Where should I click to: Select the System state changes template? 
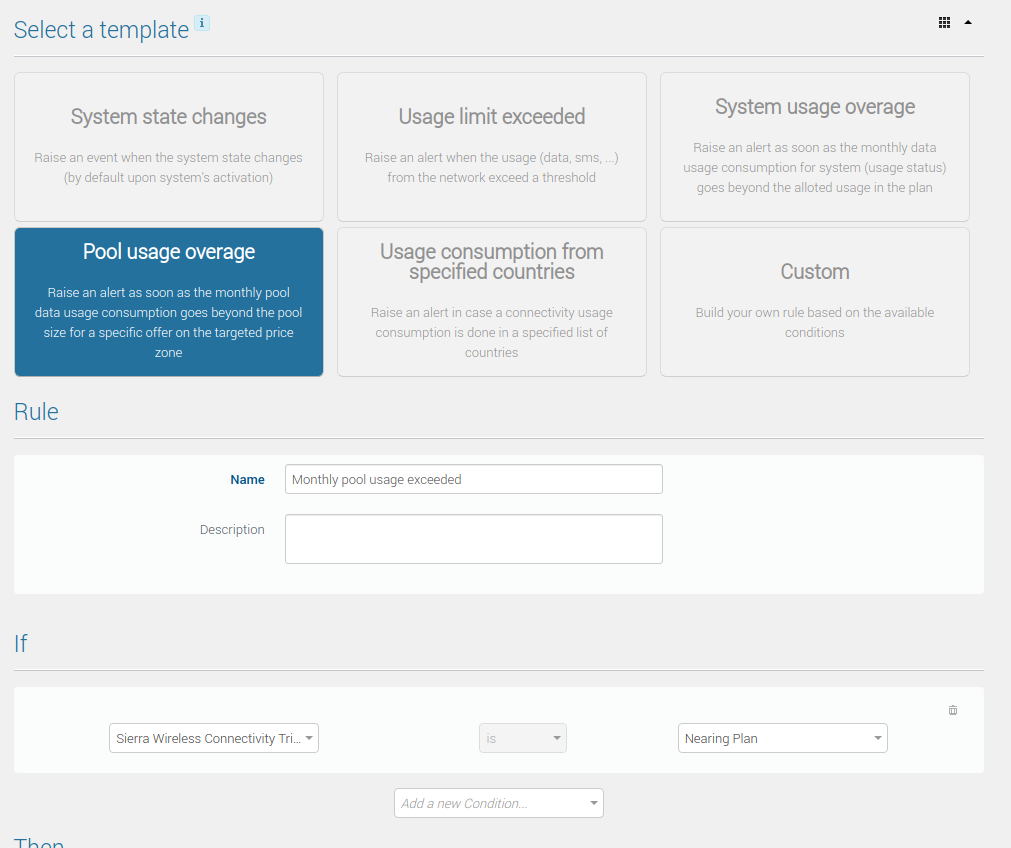[x=169, y=146]
